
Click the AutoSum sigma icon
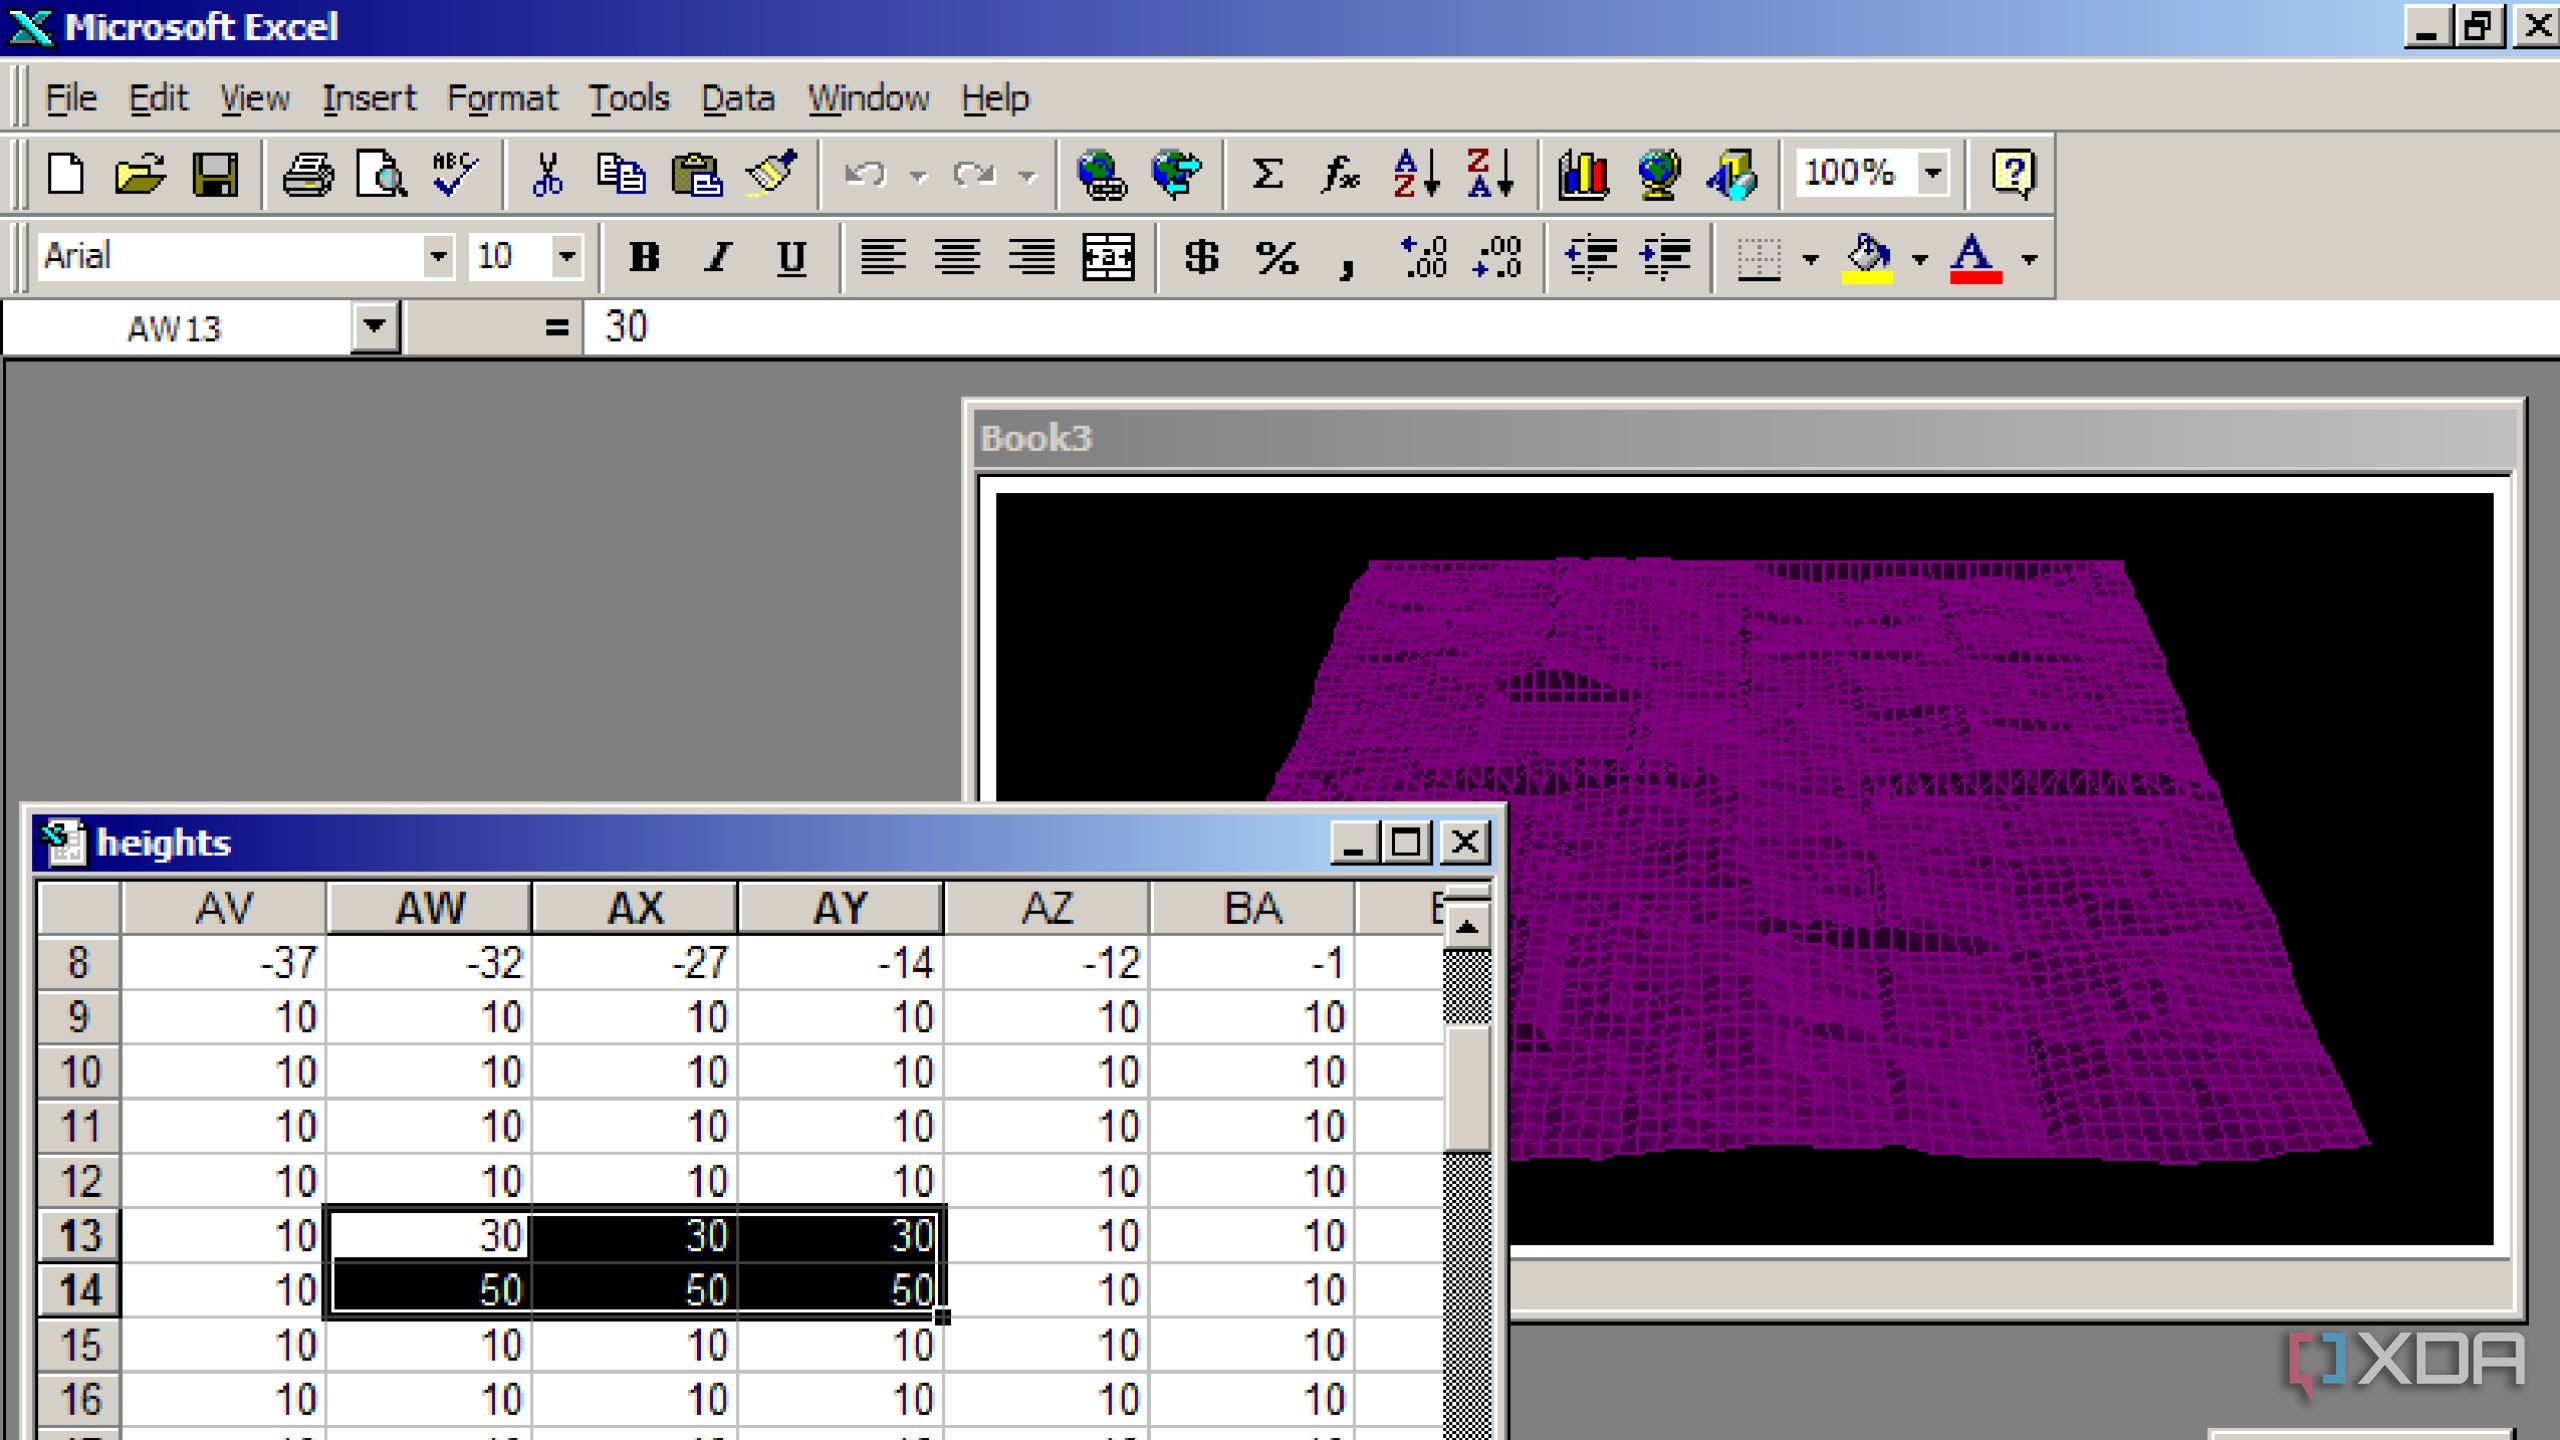coord(1267,175)
